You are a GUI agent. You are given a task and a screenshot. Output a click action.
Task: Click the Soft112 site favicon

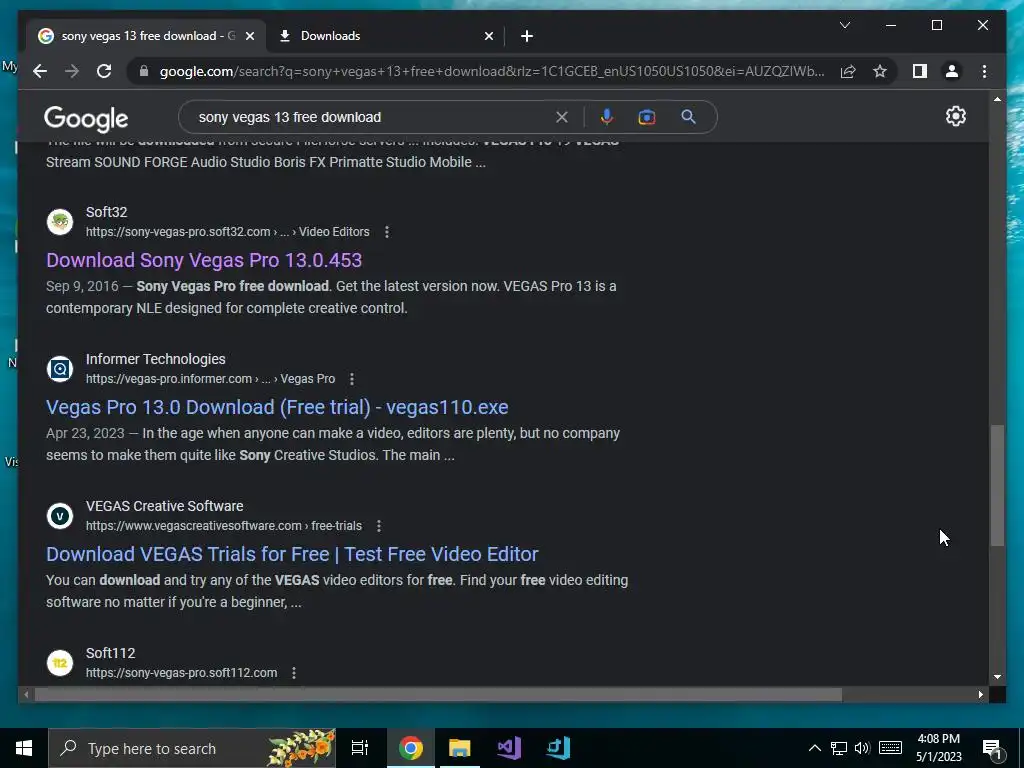[x=59, y=663]
